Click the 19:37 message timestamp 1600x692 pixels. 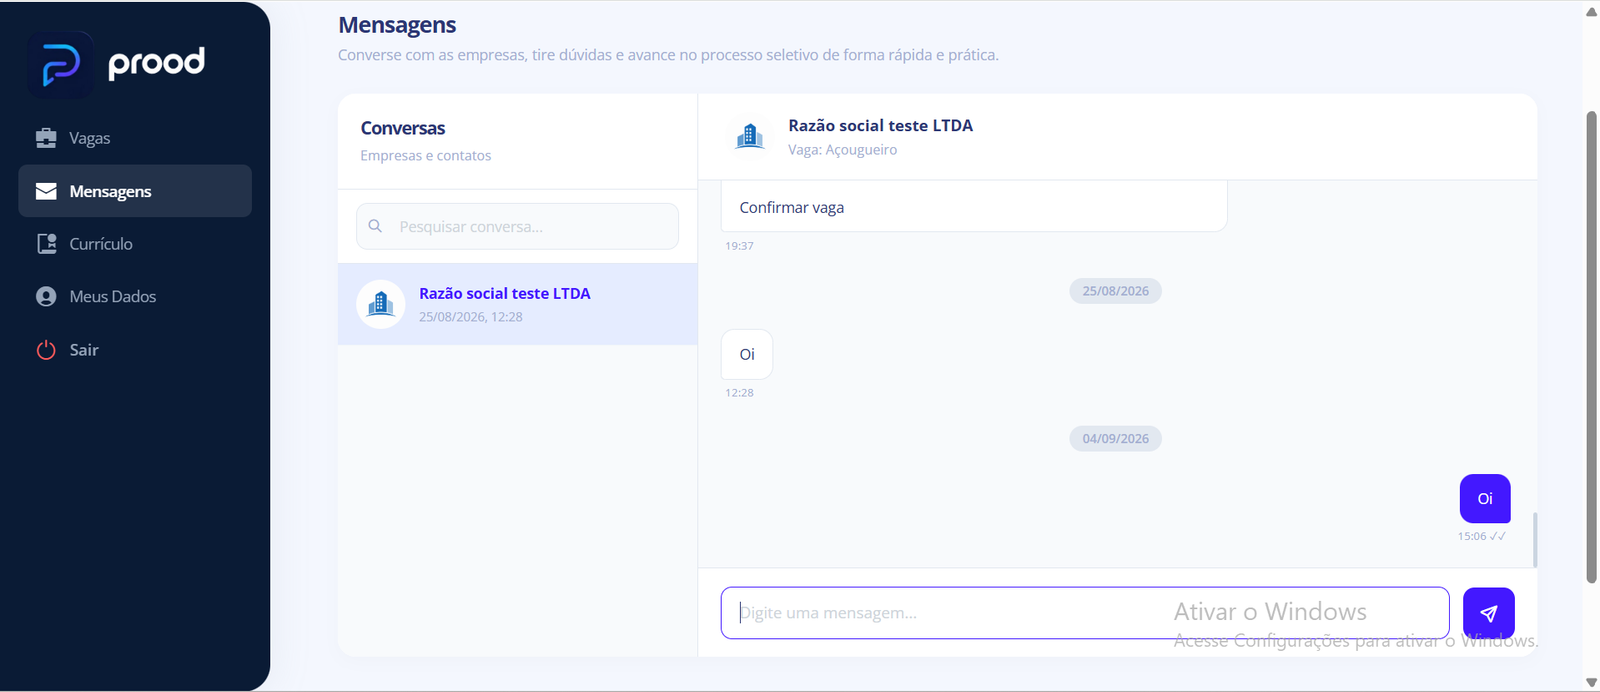(739, 246)
